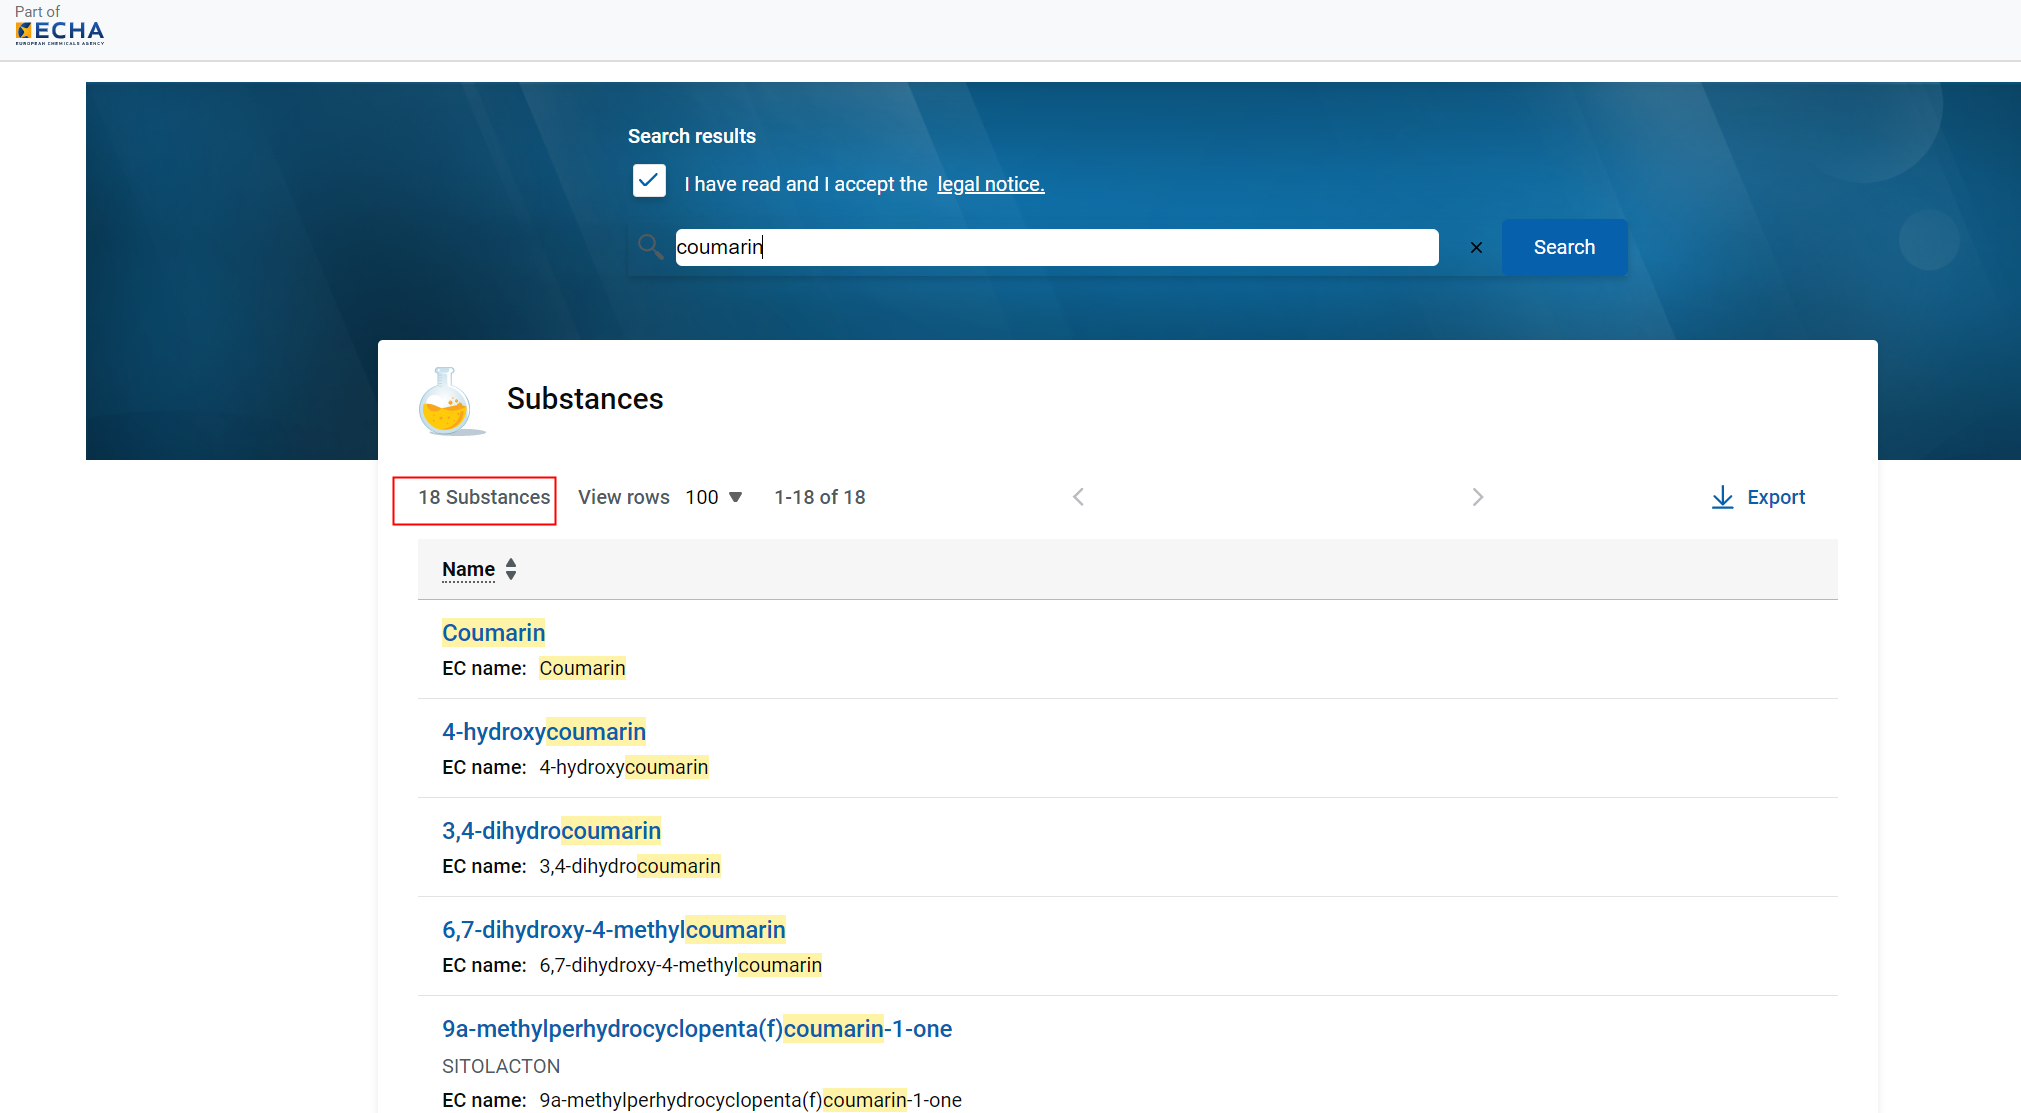Screen dimensions: 2021x1113
Task: Open the legal notice link
Action: click(990, 184)
